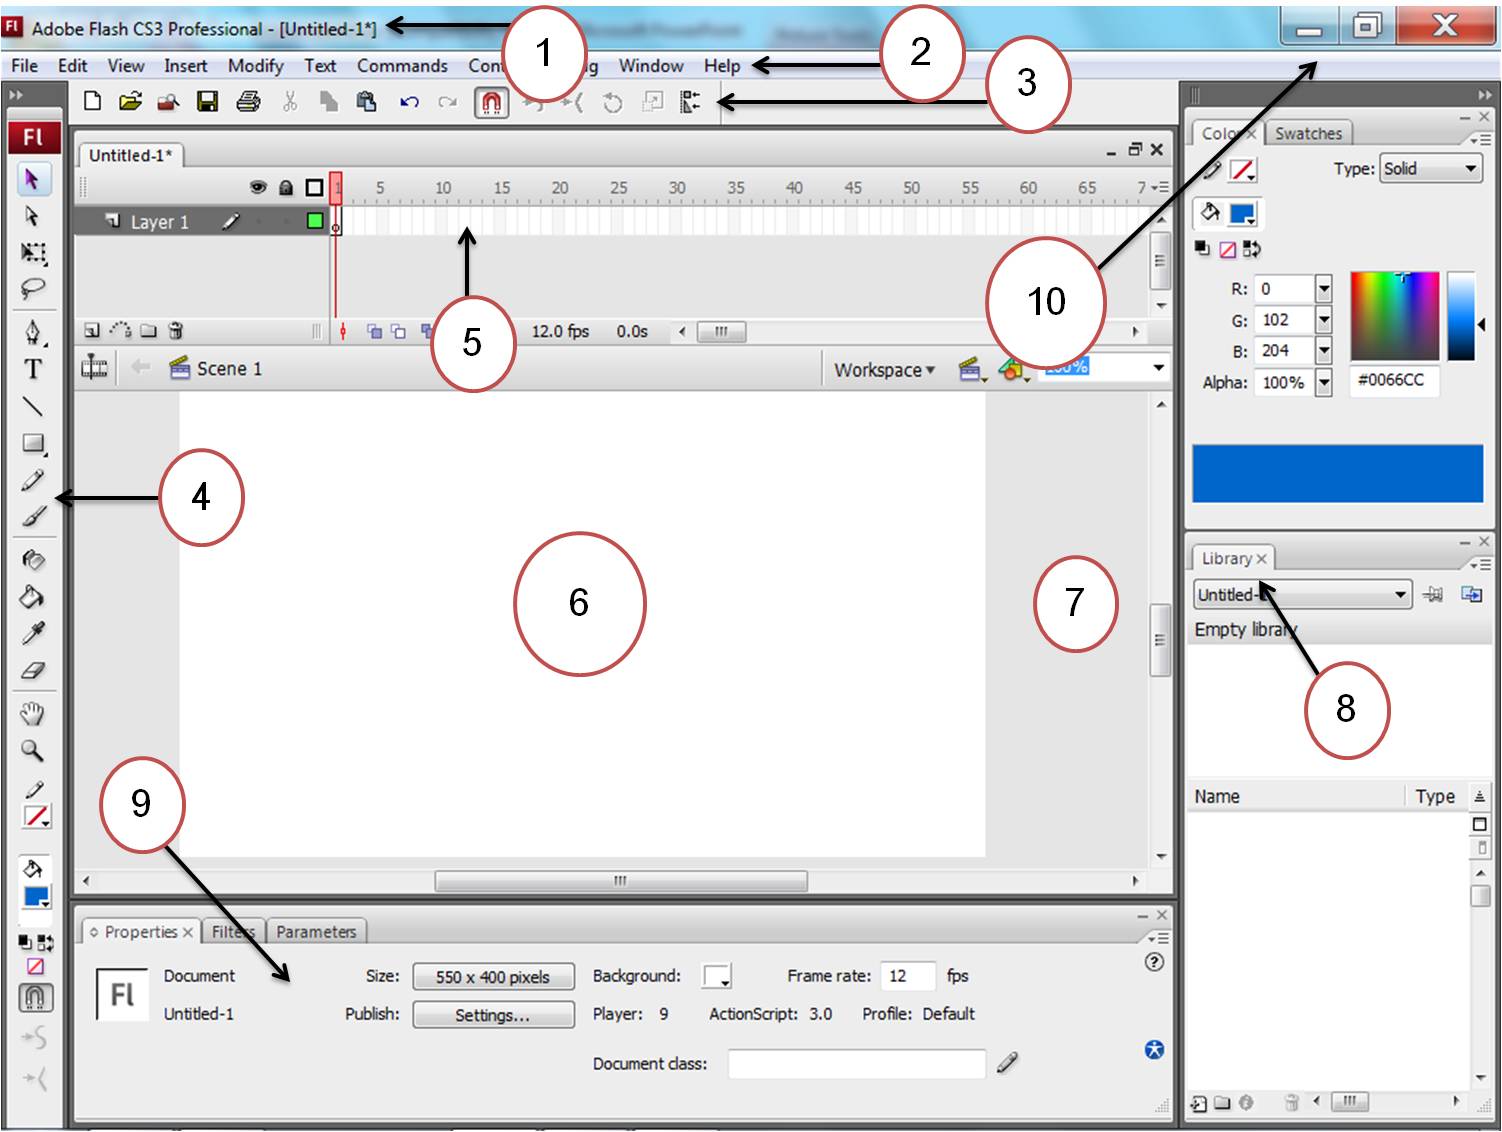The height and width of the screenshot is (1132, 1502).
Task: Switch to the Swatches tab
Action: (1309, 133)
